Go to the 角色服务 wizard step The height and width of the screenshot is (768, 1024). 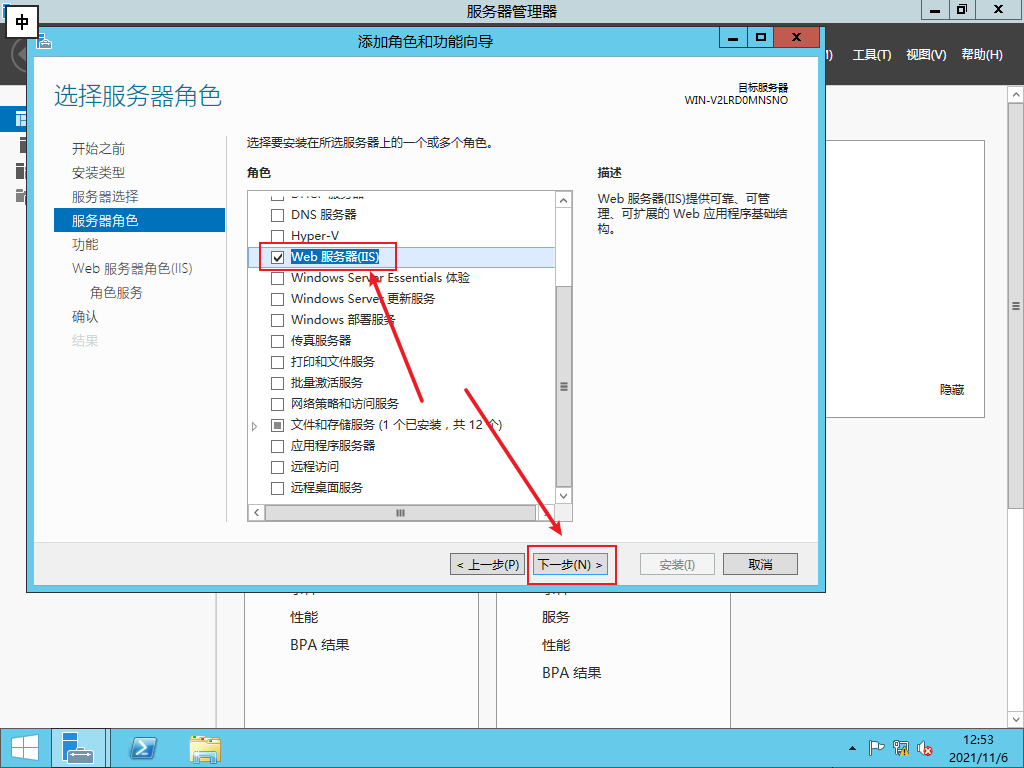coord(116,293)
